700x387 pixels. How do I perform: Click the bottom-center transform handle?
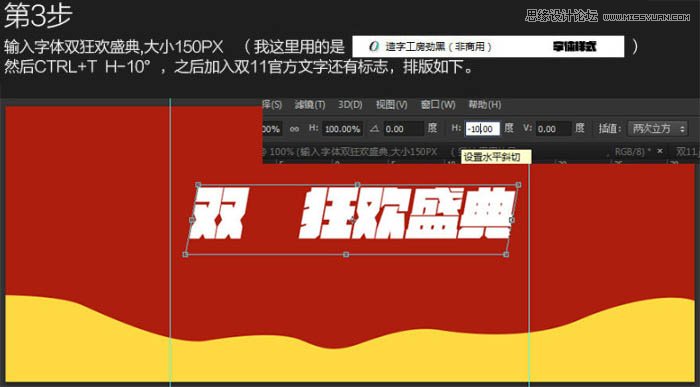[346, 254]
